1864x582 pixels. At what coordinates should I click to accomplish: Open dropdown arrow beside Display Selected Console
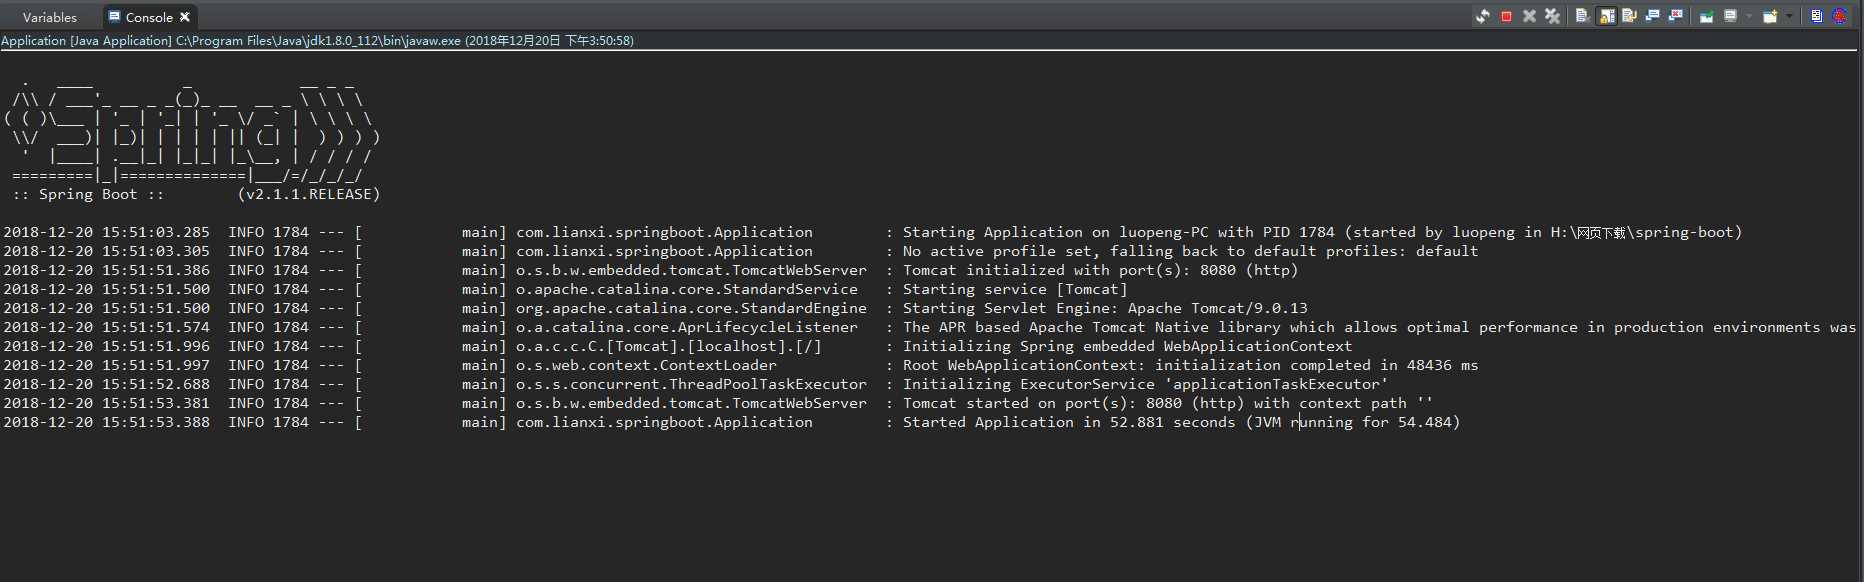click(1749, 16)
